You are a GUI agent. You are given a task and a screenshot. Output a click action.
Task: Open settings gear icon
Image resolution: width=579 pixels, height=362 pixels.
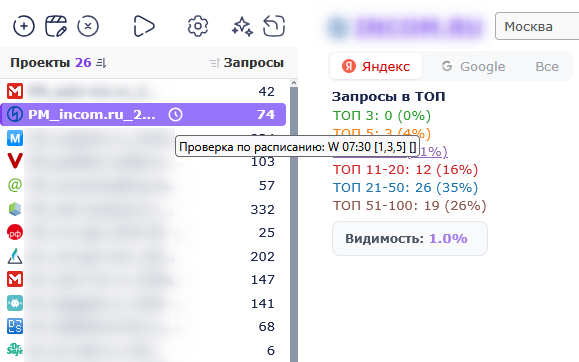(x=198, y=26)
